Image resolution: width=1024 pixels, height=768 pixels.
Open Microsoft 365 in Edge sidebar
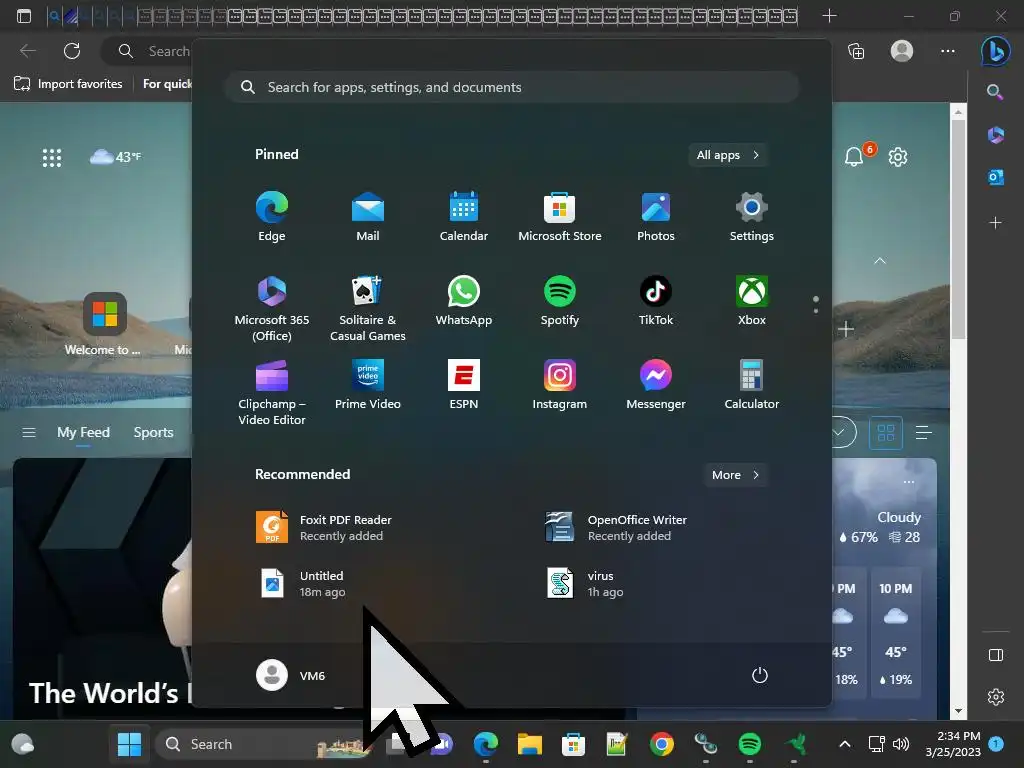(x=995, y=135)
